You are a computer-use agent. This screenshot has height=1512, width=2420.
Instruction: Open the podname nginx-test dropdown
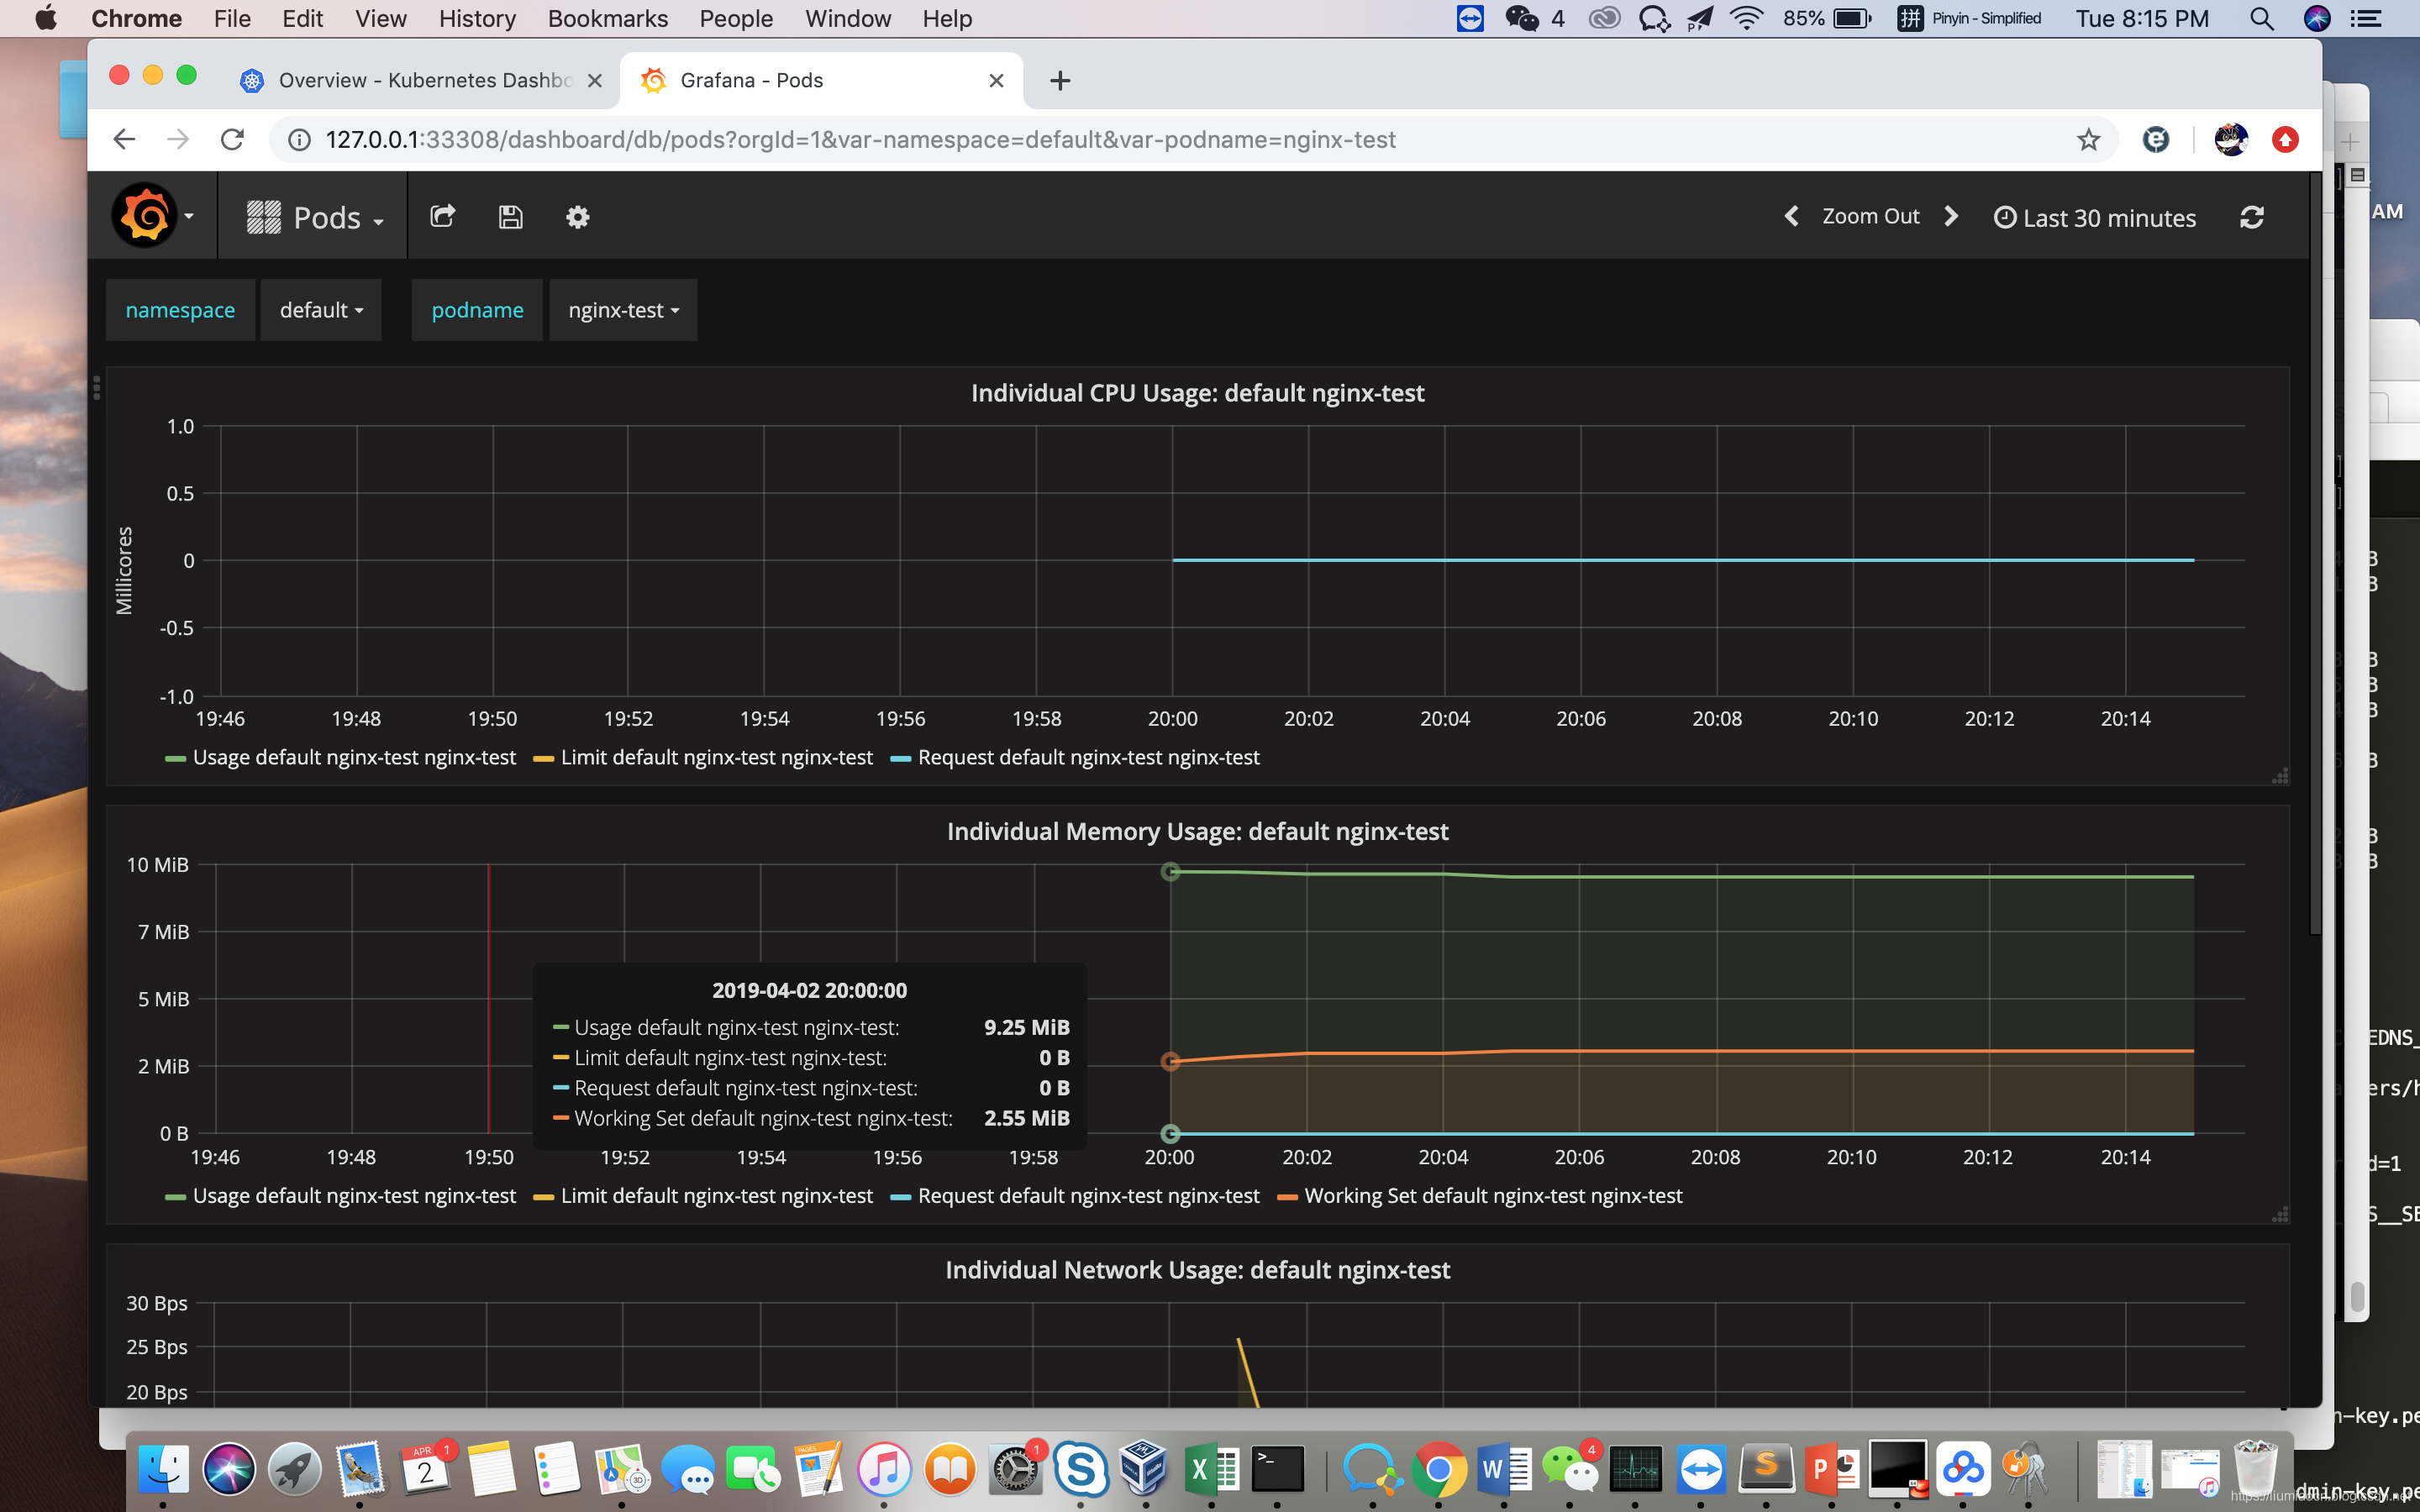[x=623, y=310]
